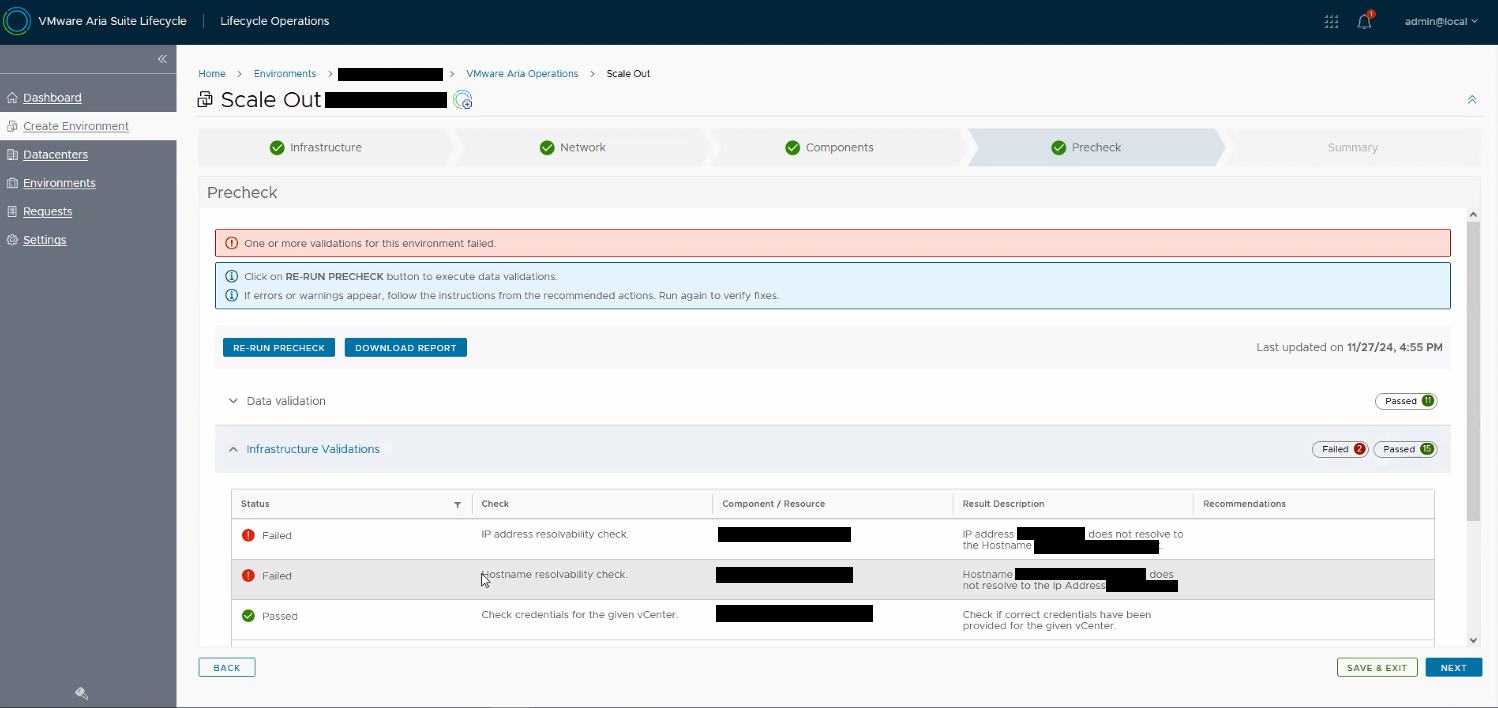Open the admin@local user dropdown
Viewport: 1498px width, 708px height.
coord(1441,21)
